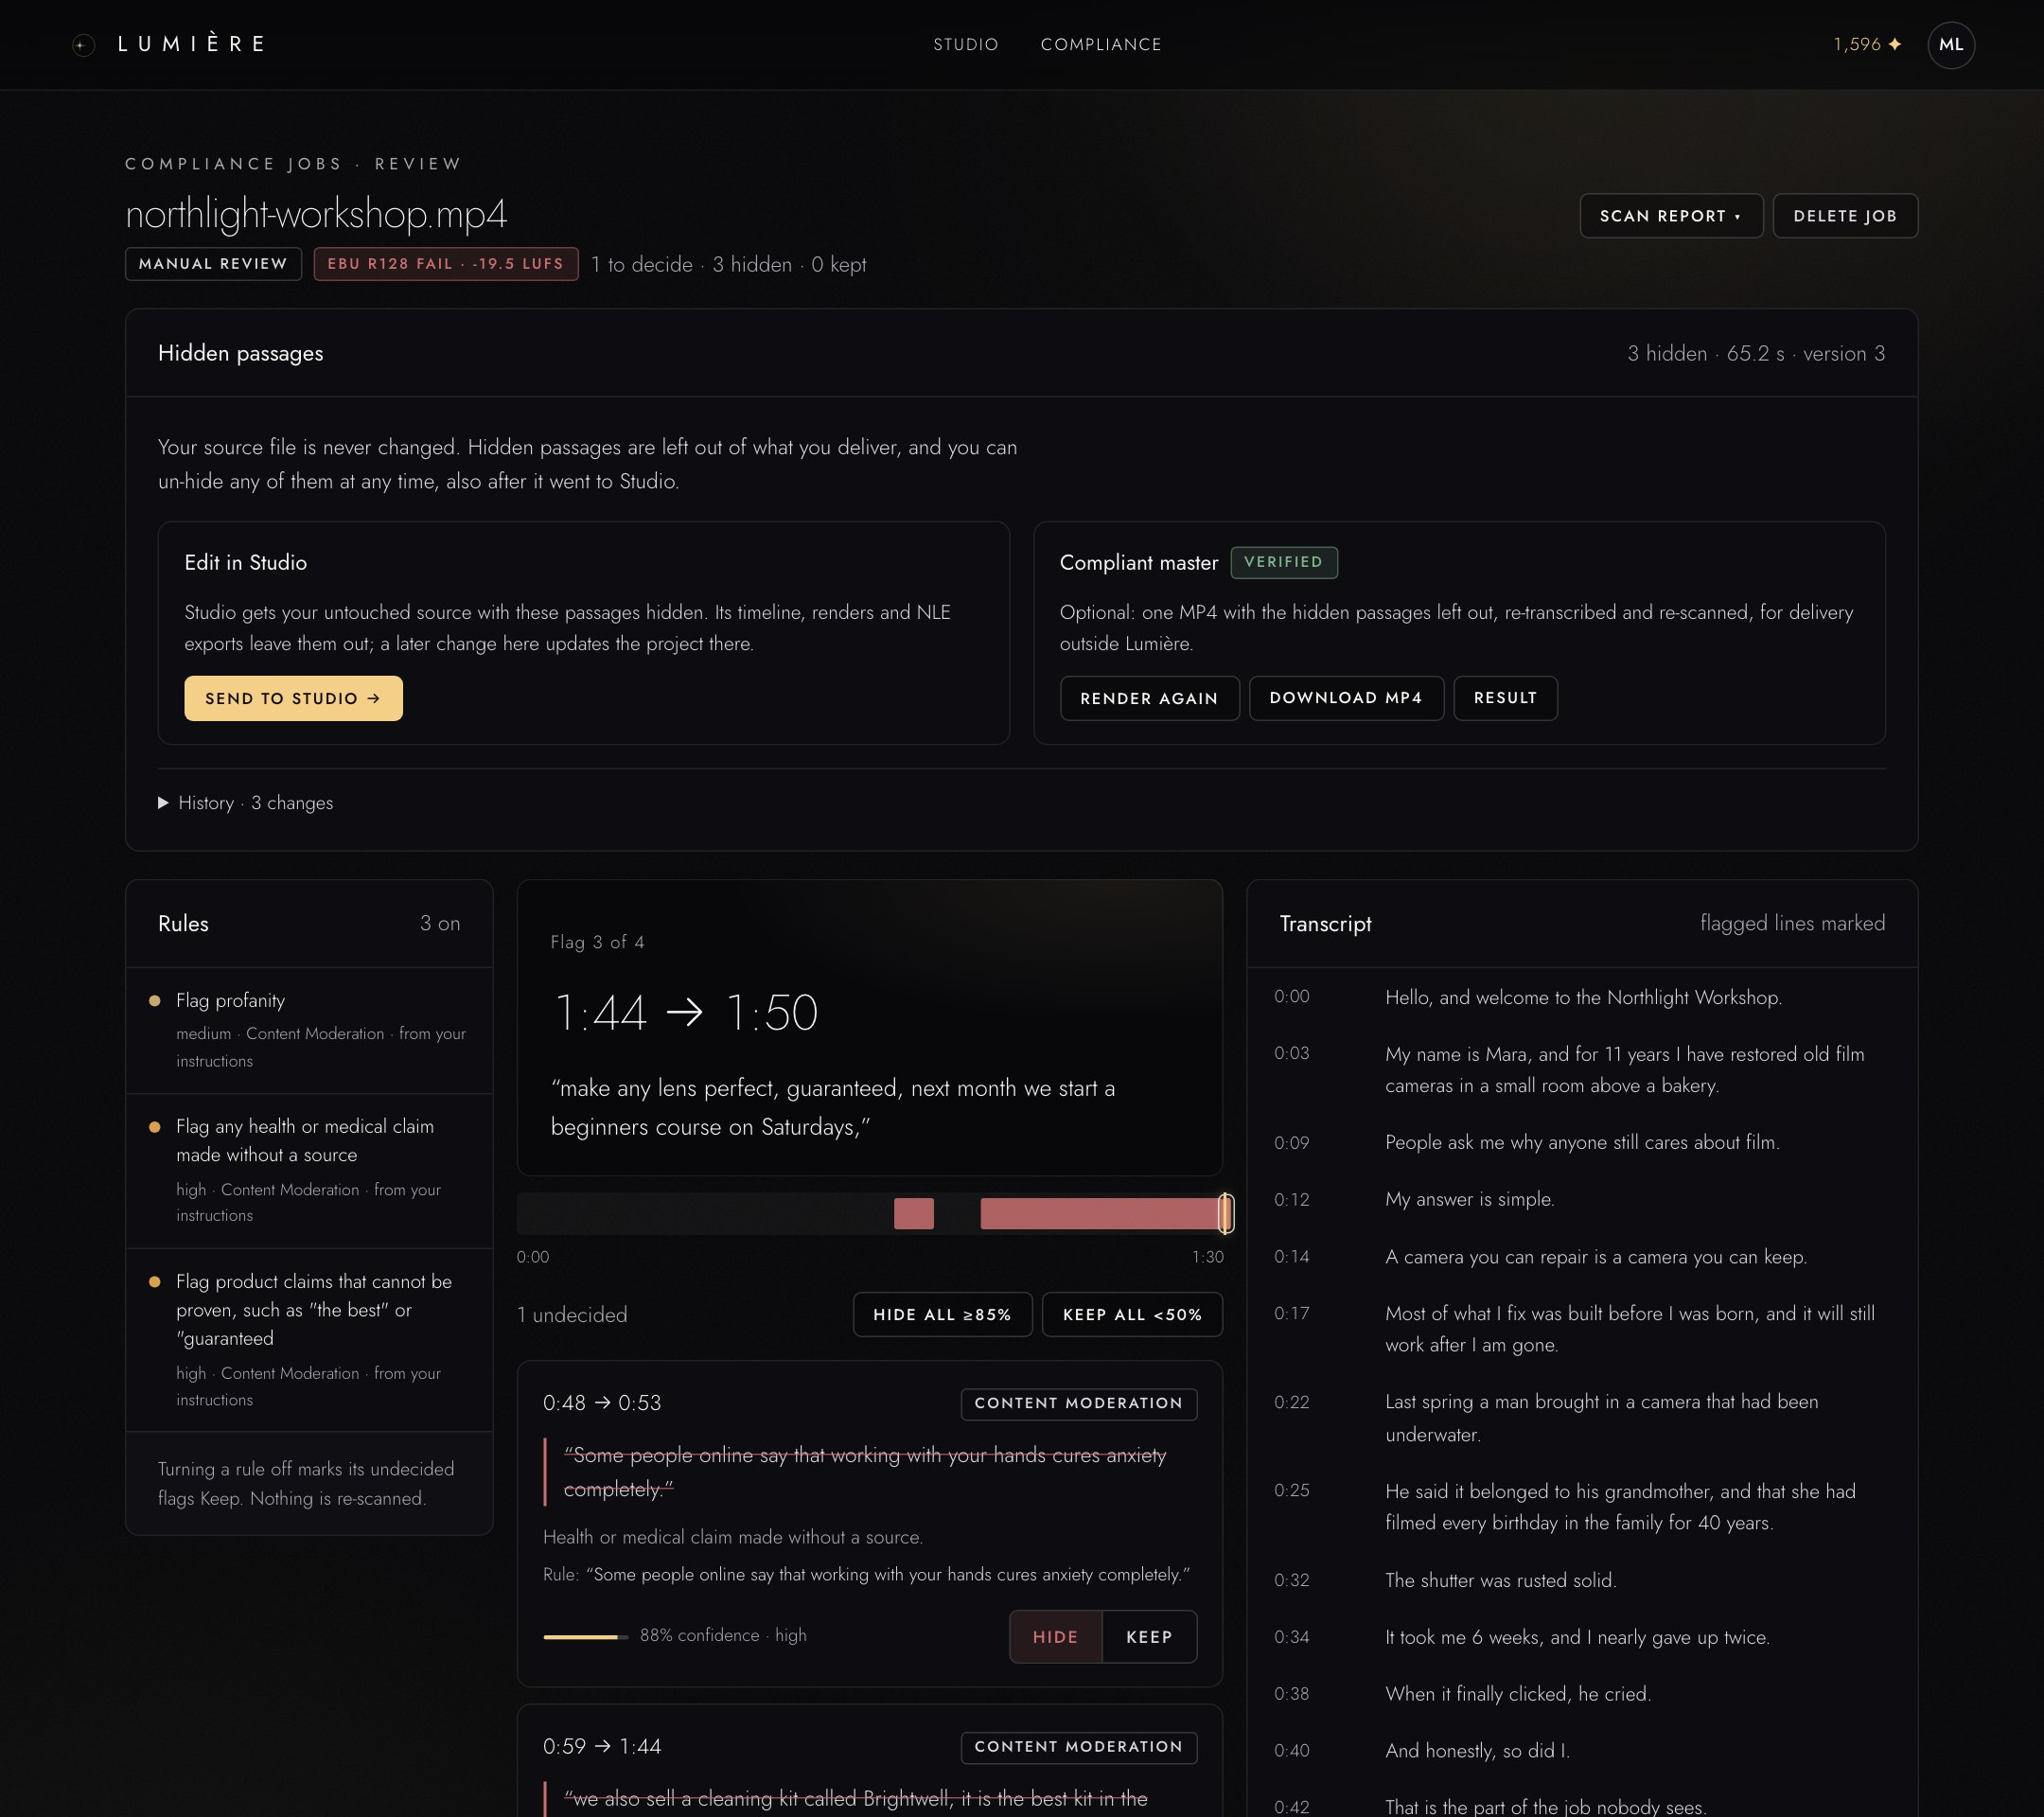The height and width of the screenshot is (1817, 2044).
Task: Click the 88% confidence bar
Action: coord(585,1637)
